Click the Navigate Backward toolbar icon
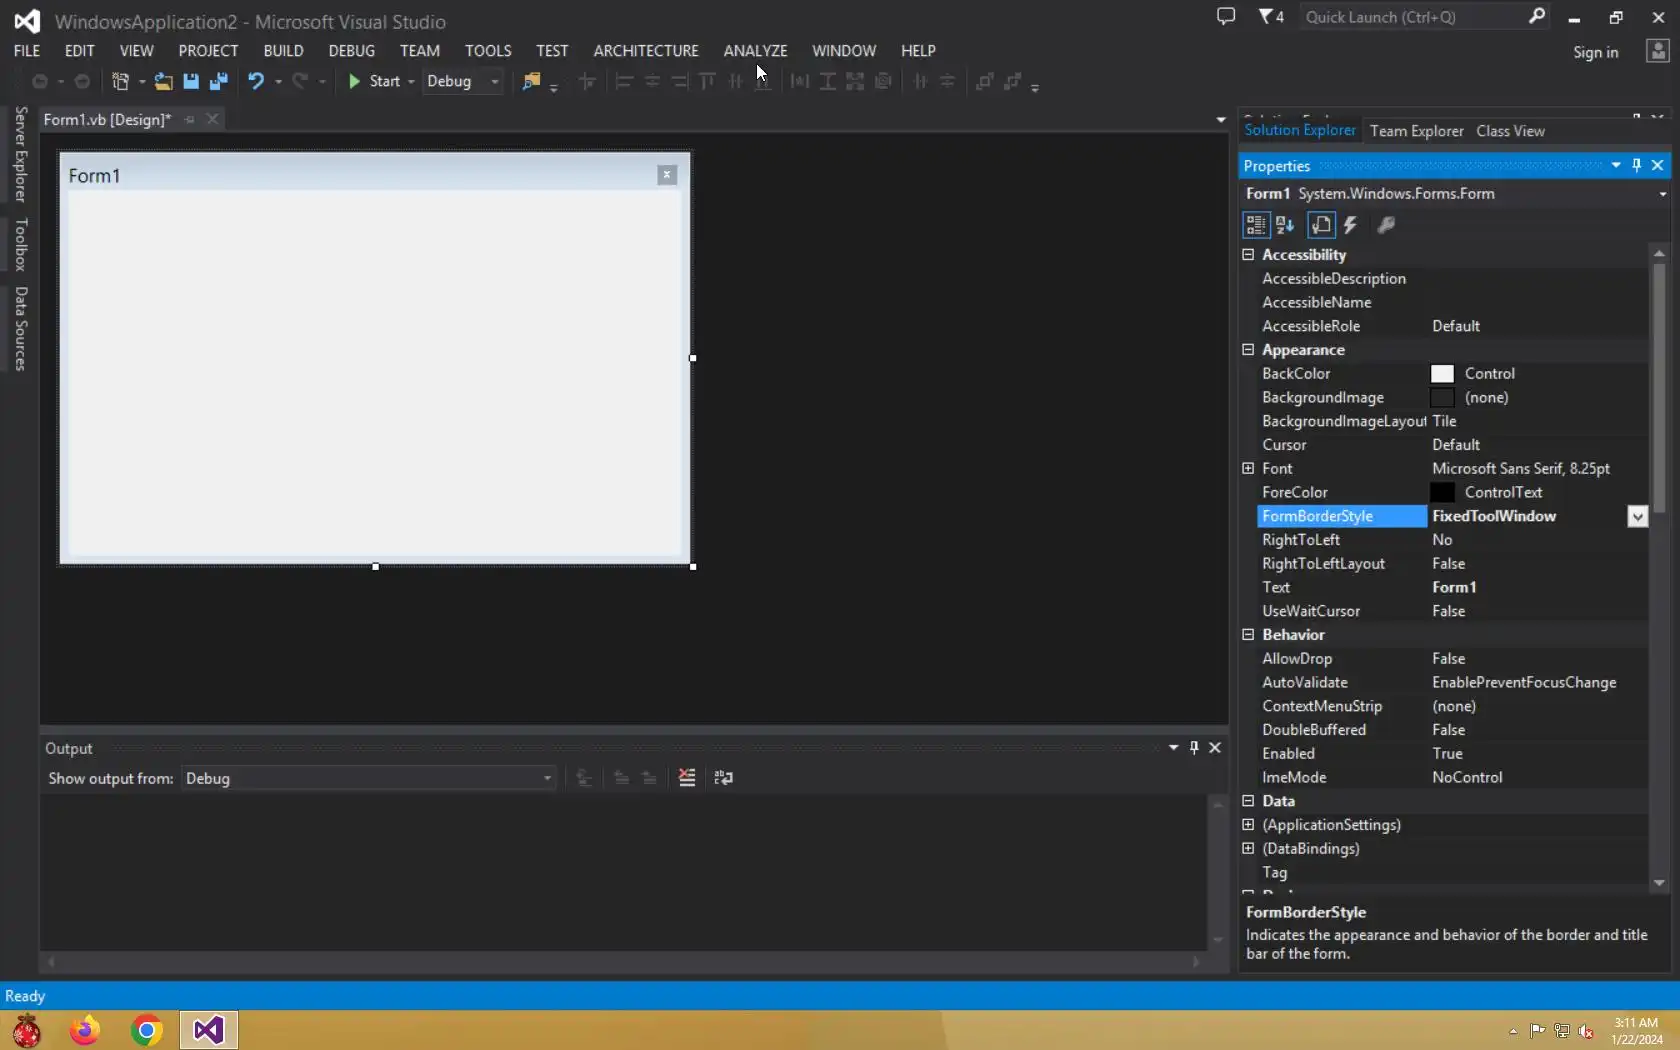This screenshot has width=1680, height=1050. (x=40, y=82)
